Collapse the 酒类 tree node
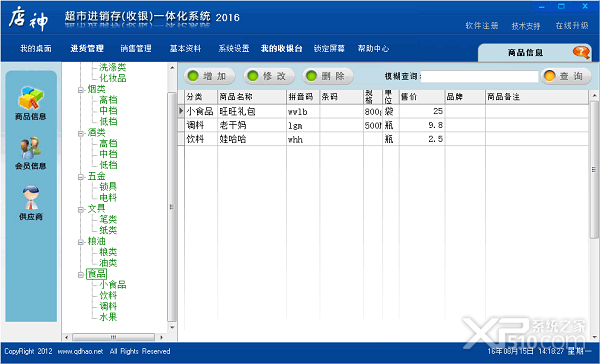 point(81,134)
